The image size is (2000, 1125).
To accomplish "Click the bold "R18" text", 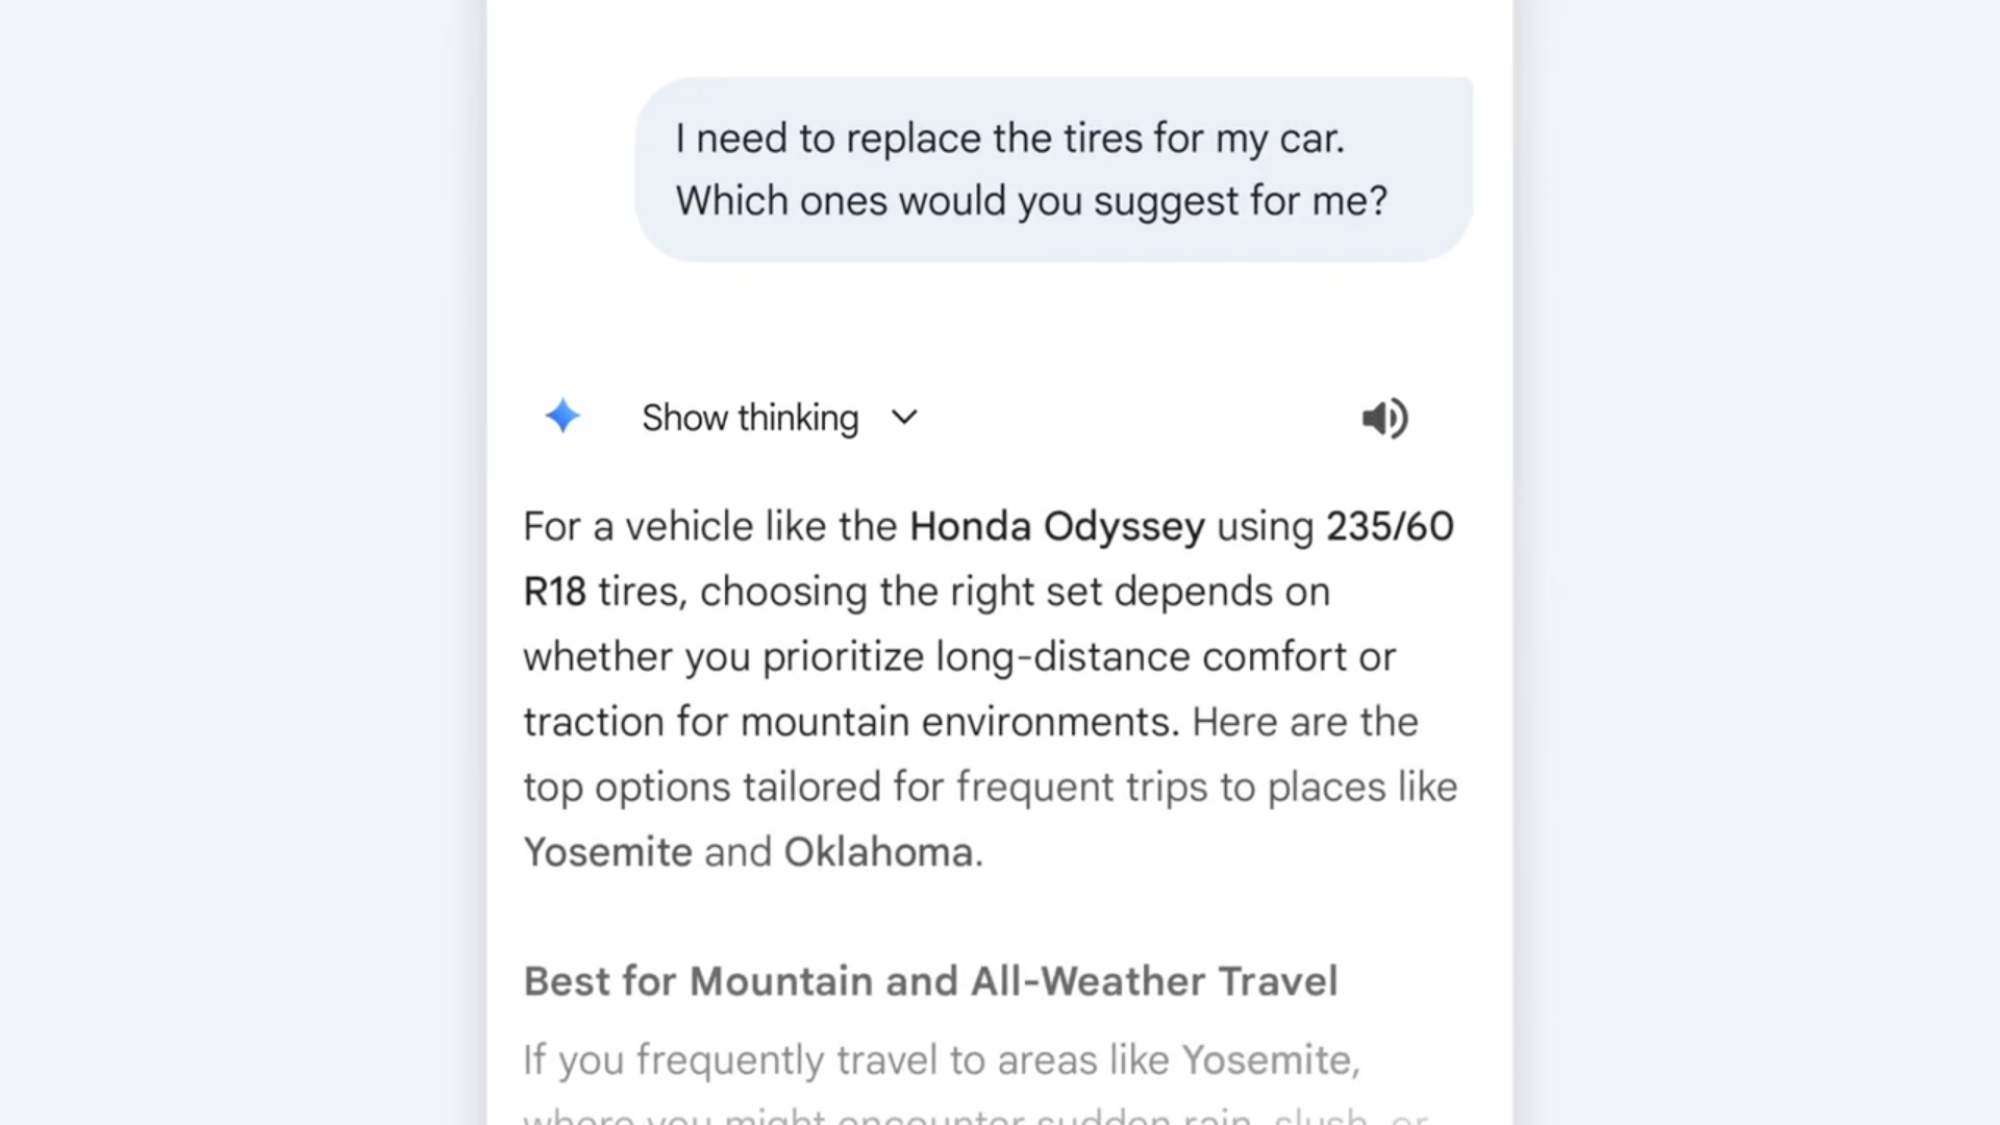I will point(555,592).
